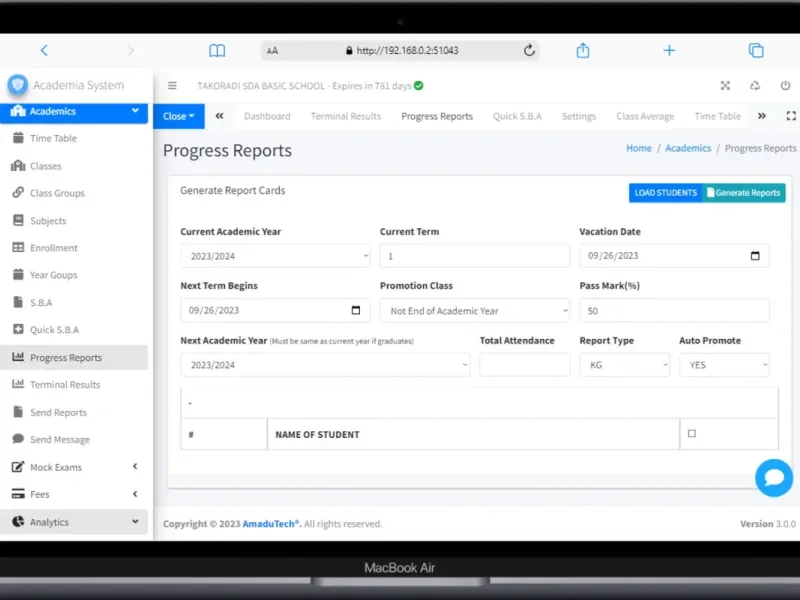Switch to the Terminal Results tab
800x600 pixels.
(x=346, y=116)
